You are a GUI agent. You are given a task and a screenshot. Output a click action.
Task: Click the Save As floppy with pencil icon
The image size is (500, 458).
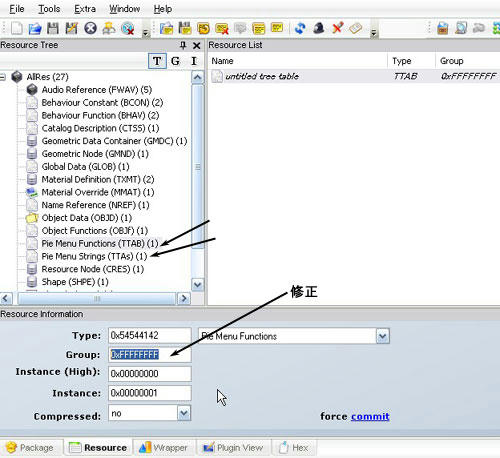pos(71,29)
